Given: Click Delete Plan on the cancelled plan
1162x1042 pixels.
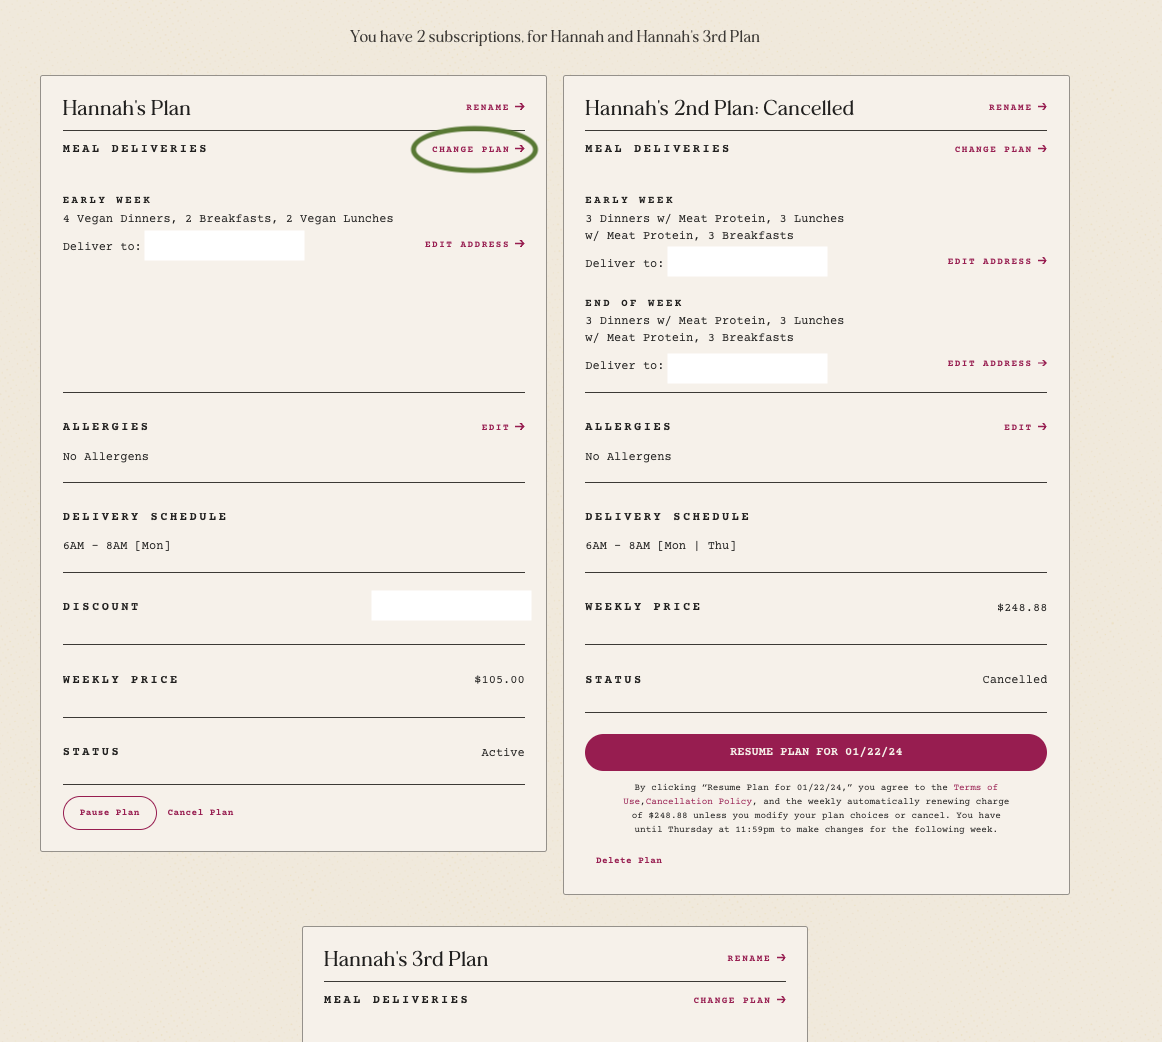Looking at the screenshot, I should click(x=628, y=860).
